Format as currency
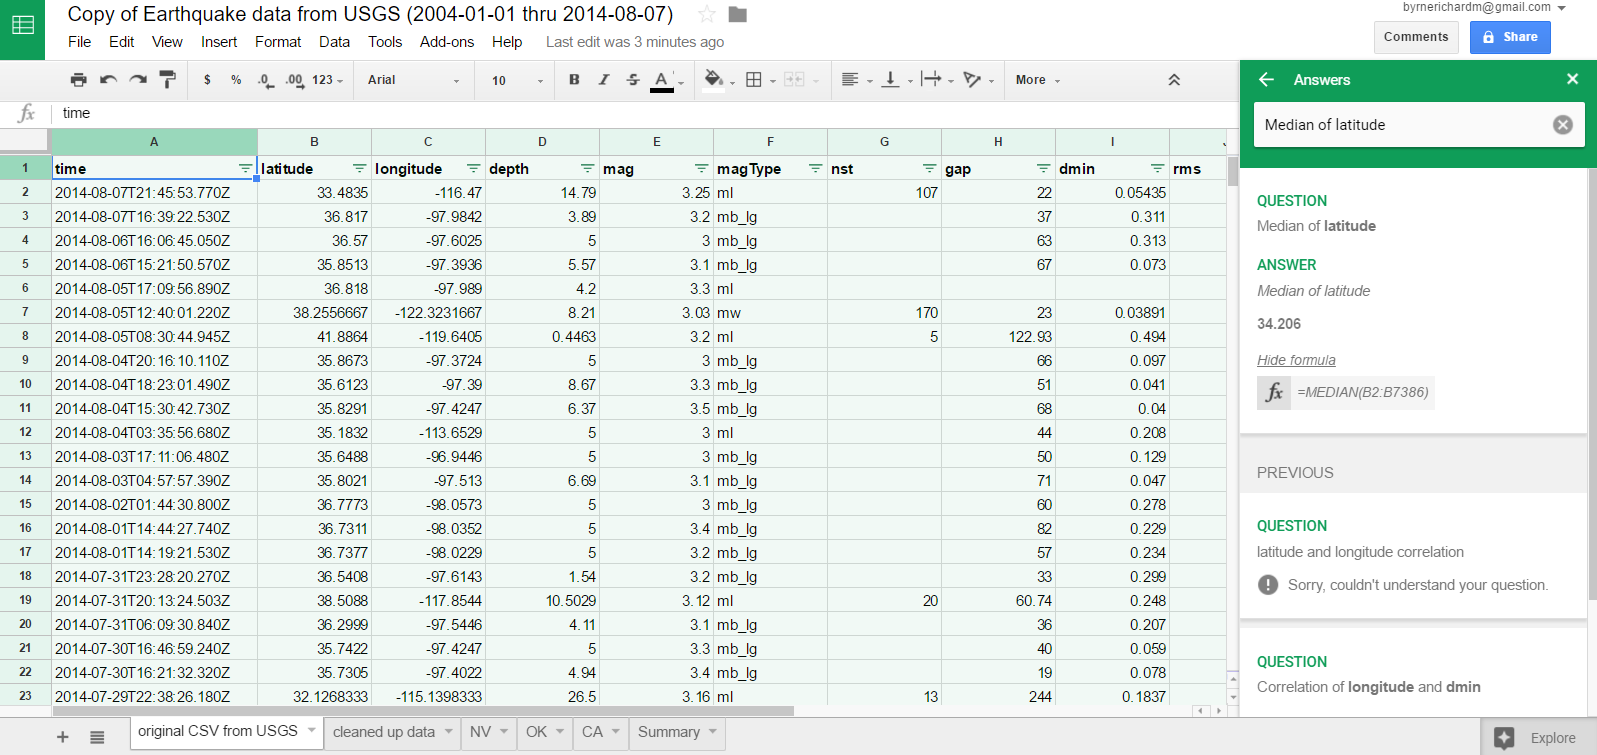The image size is (1597, 755). 207,80
